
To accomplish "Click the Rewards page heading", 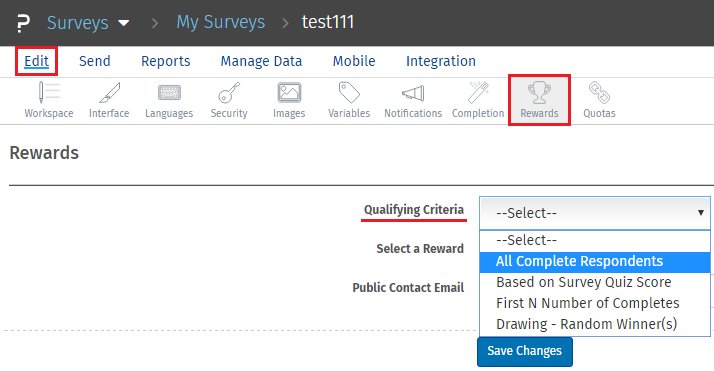I will 44,153.
